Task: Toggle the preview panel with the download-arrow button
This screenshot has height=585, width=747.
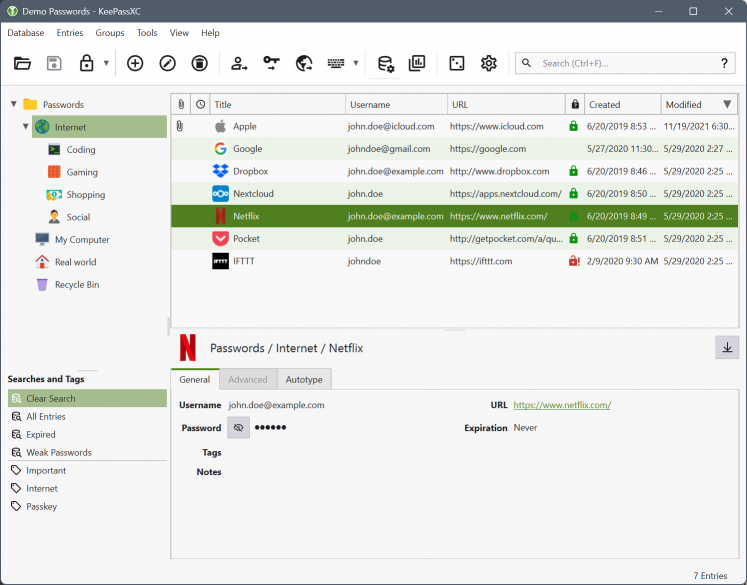Action: click(727, 347)
